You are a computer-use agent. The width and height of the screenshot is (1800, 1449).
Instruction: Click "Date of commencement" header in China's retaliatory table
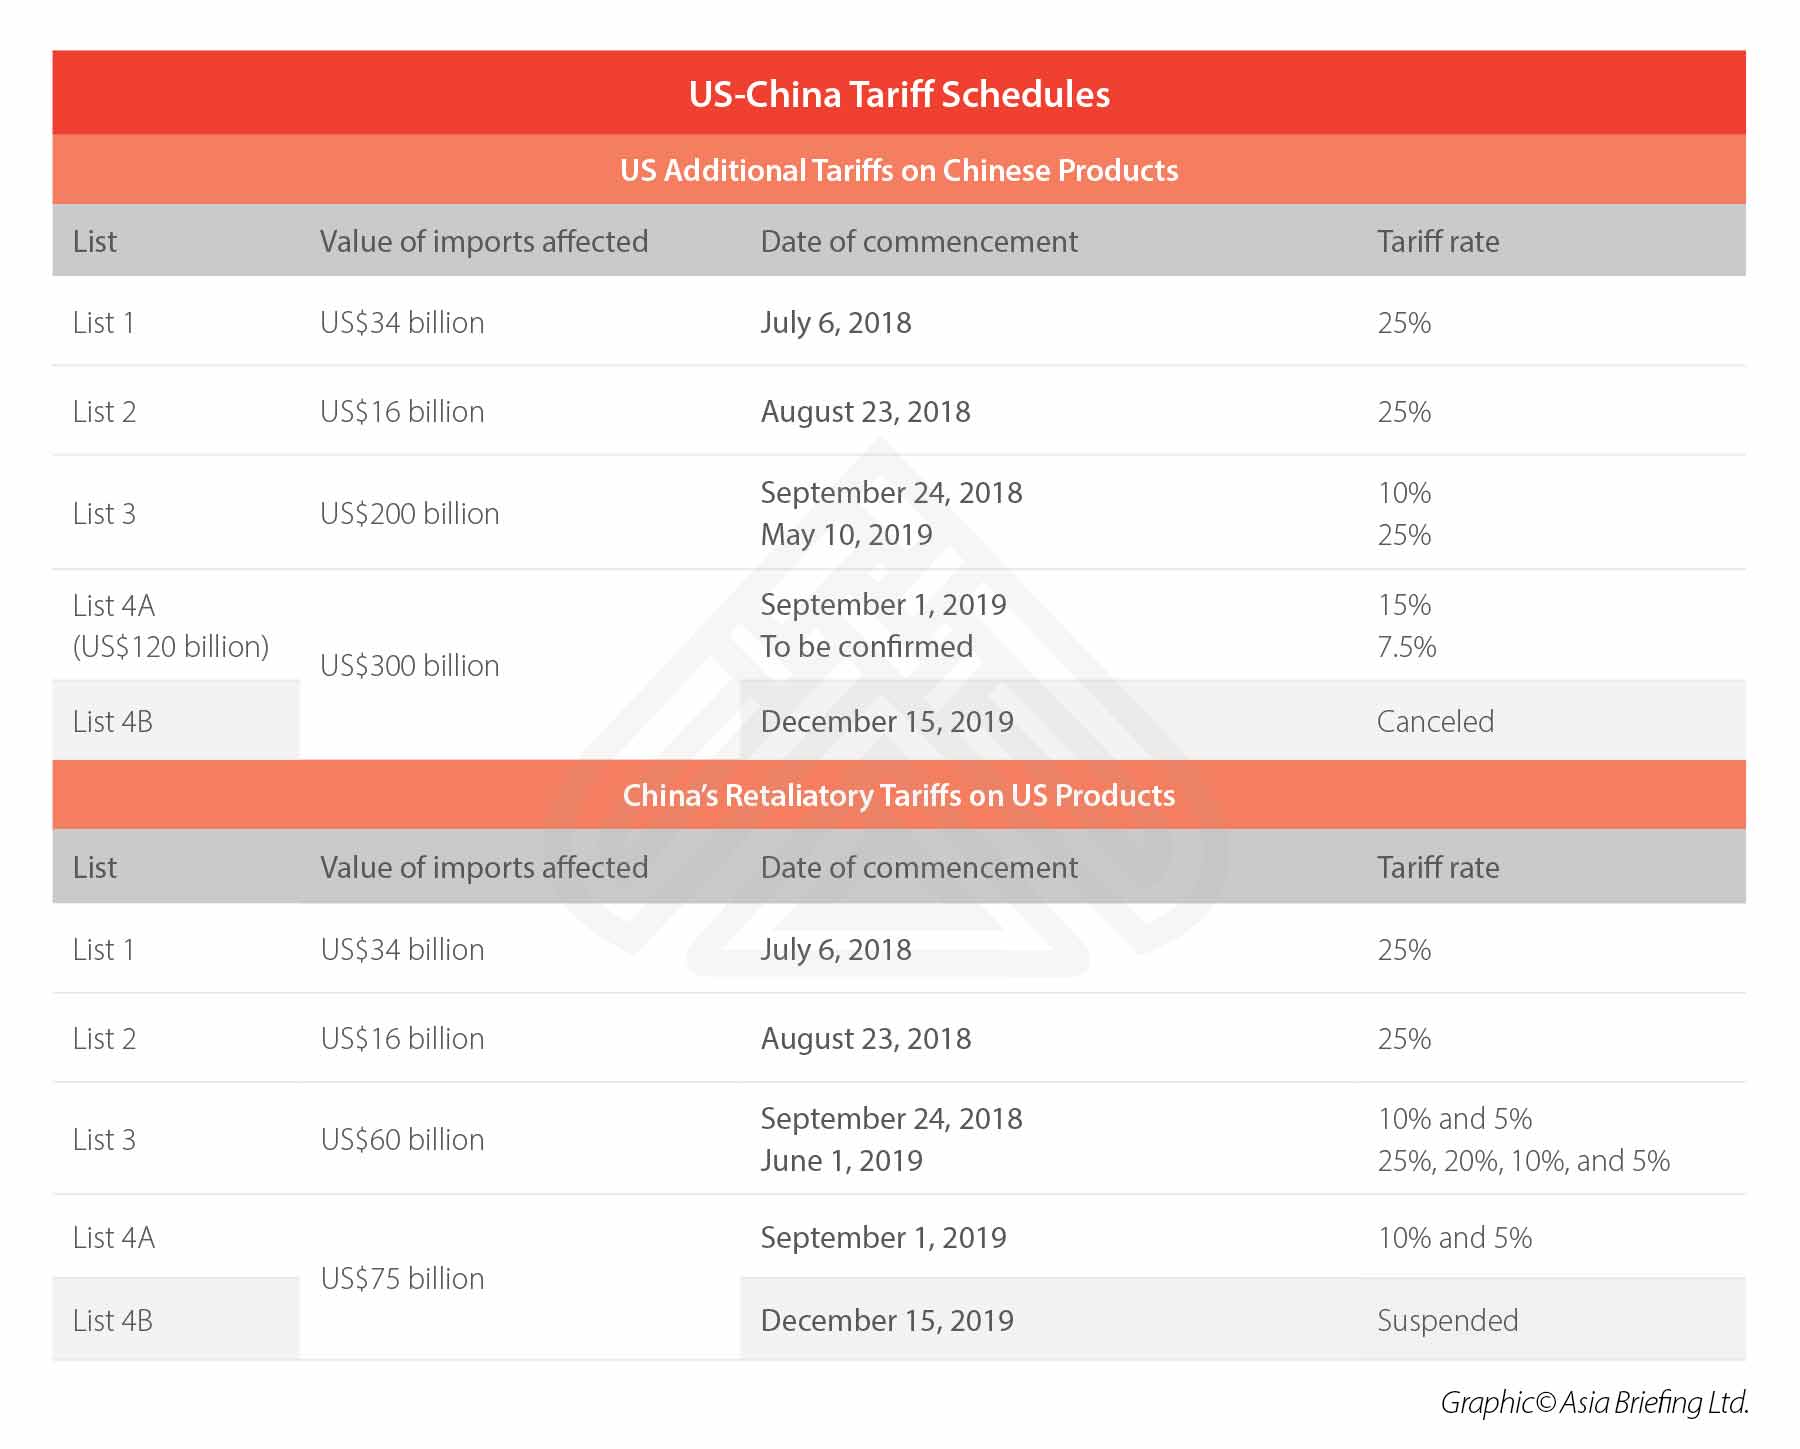919,867
